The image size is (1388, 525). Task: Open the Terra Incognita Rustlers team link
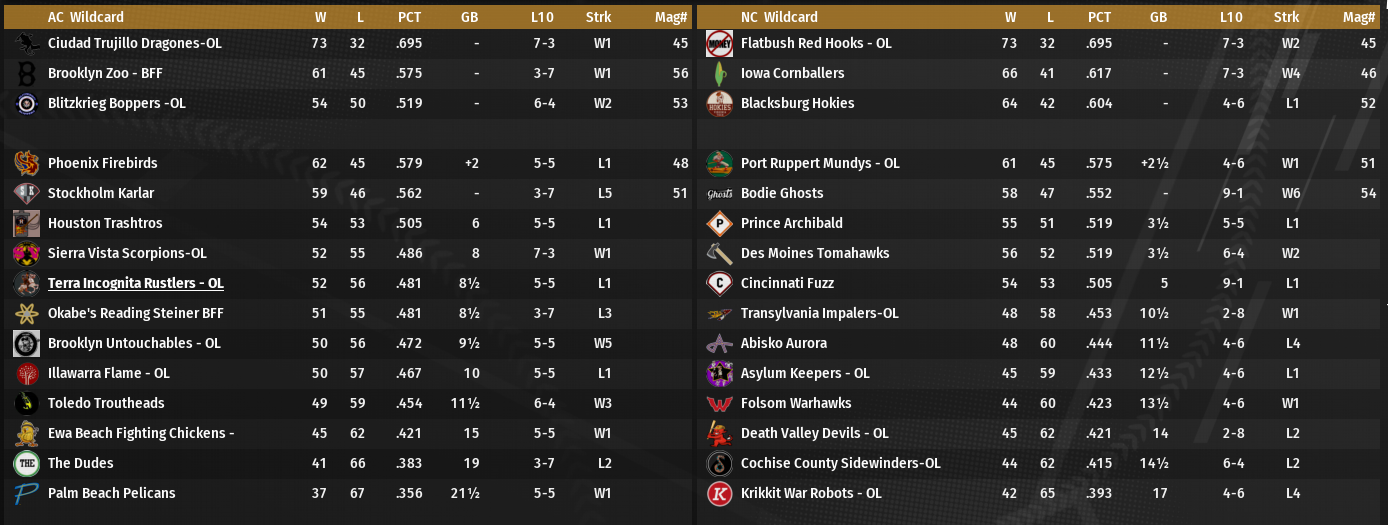click(x=136, y=283)
